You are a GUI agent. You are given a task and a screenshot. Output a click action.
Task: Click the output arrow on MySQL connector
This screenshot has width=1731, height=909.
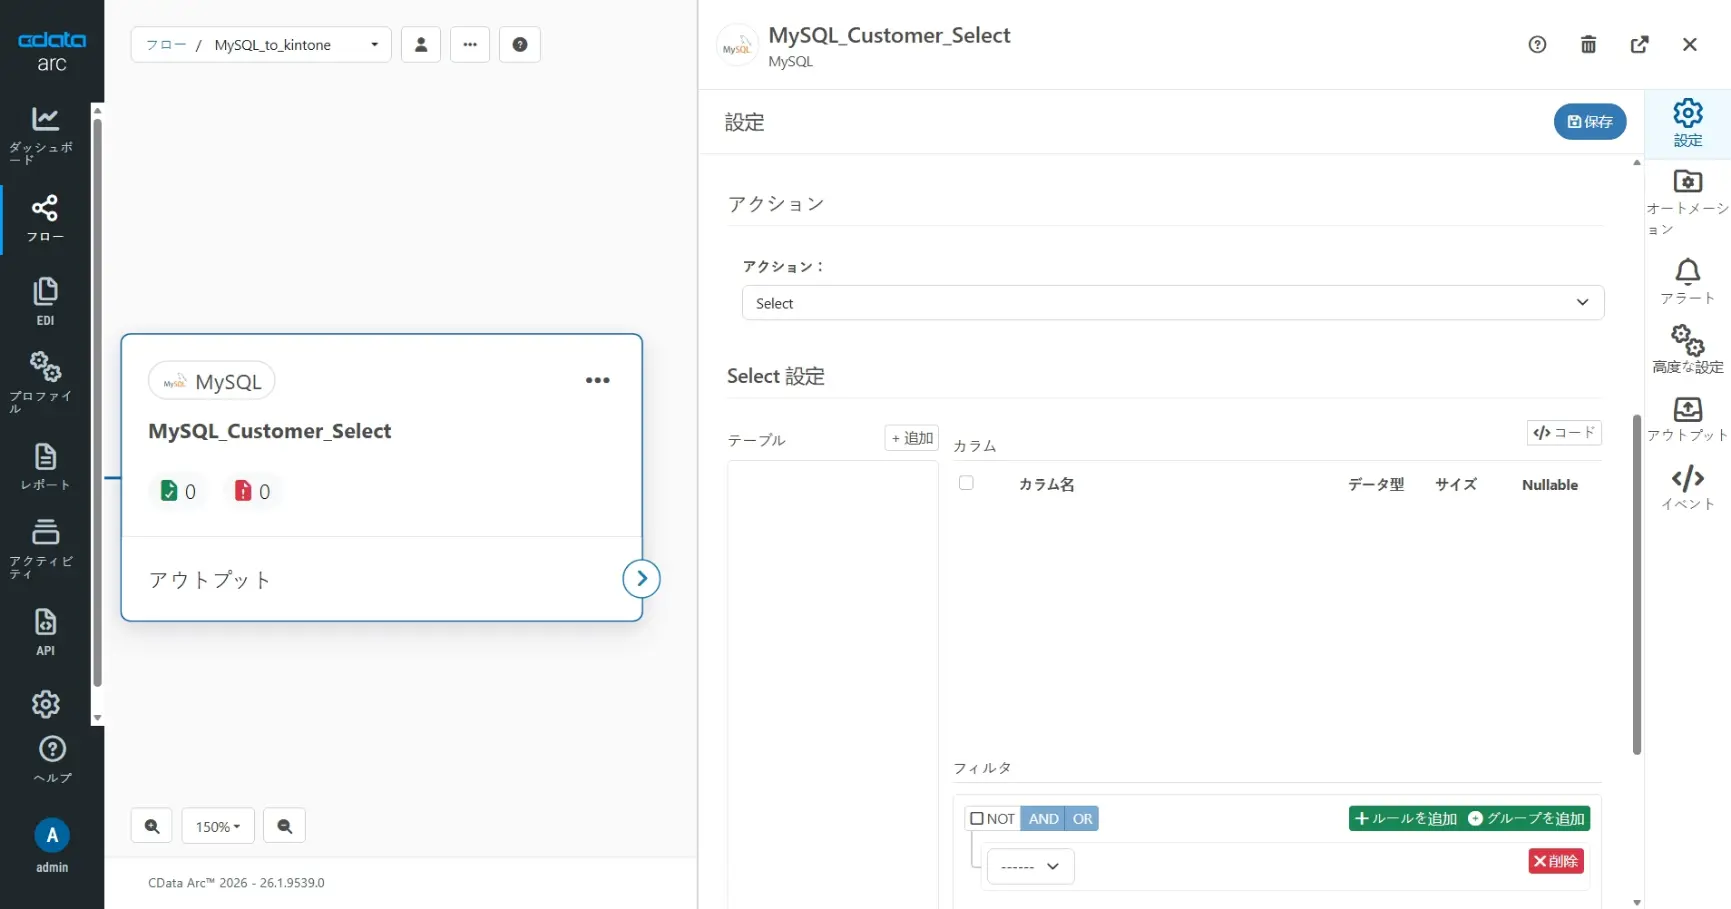641,579
